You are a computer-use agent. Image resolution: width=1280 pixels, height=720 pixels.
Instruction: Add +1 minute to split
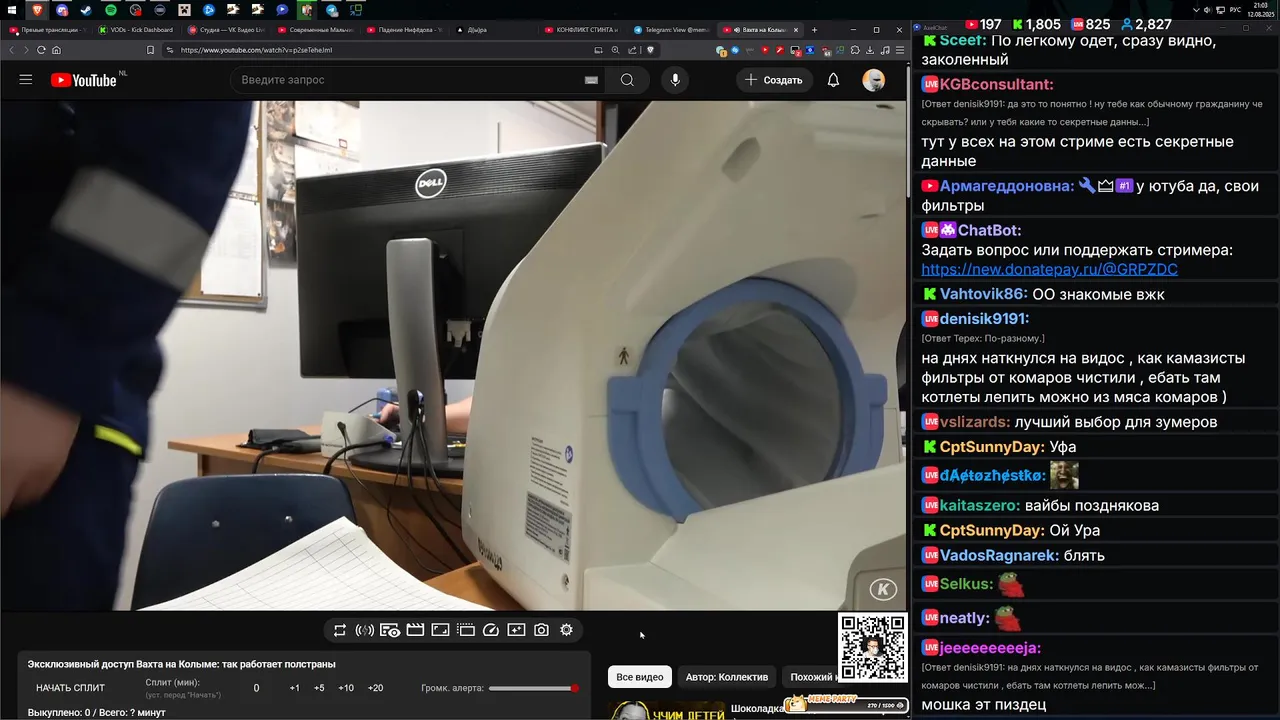(294, 688)
